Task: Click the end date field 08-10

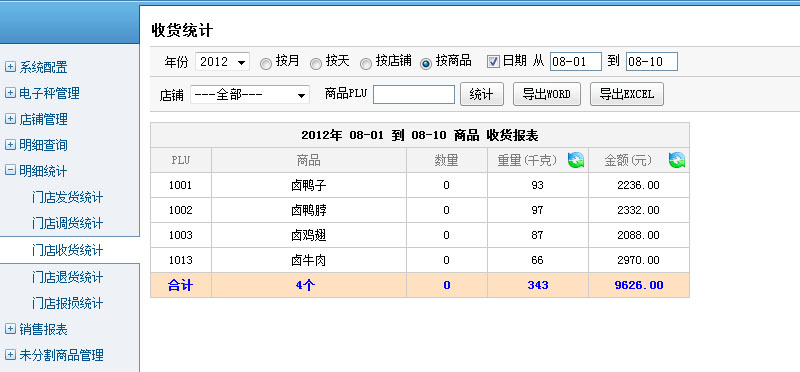Action: (x=652, y=62)
